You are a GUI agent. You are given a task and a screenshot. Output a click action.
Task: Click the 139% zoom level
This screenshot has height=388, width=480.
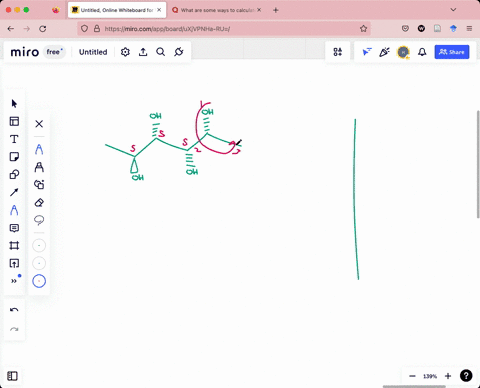430,376
